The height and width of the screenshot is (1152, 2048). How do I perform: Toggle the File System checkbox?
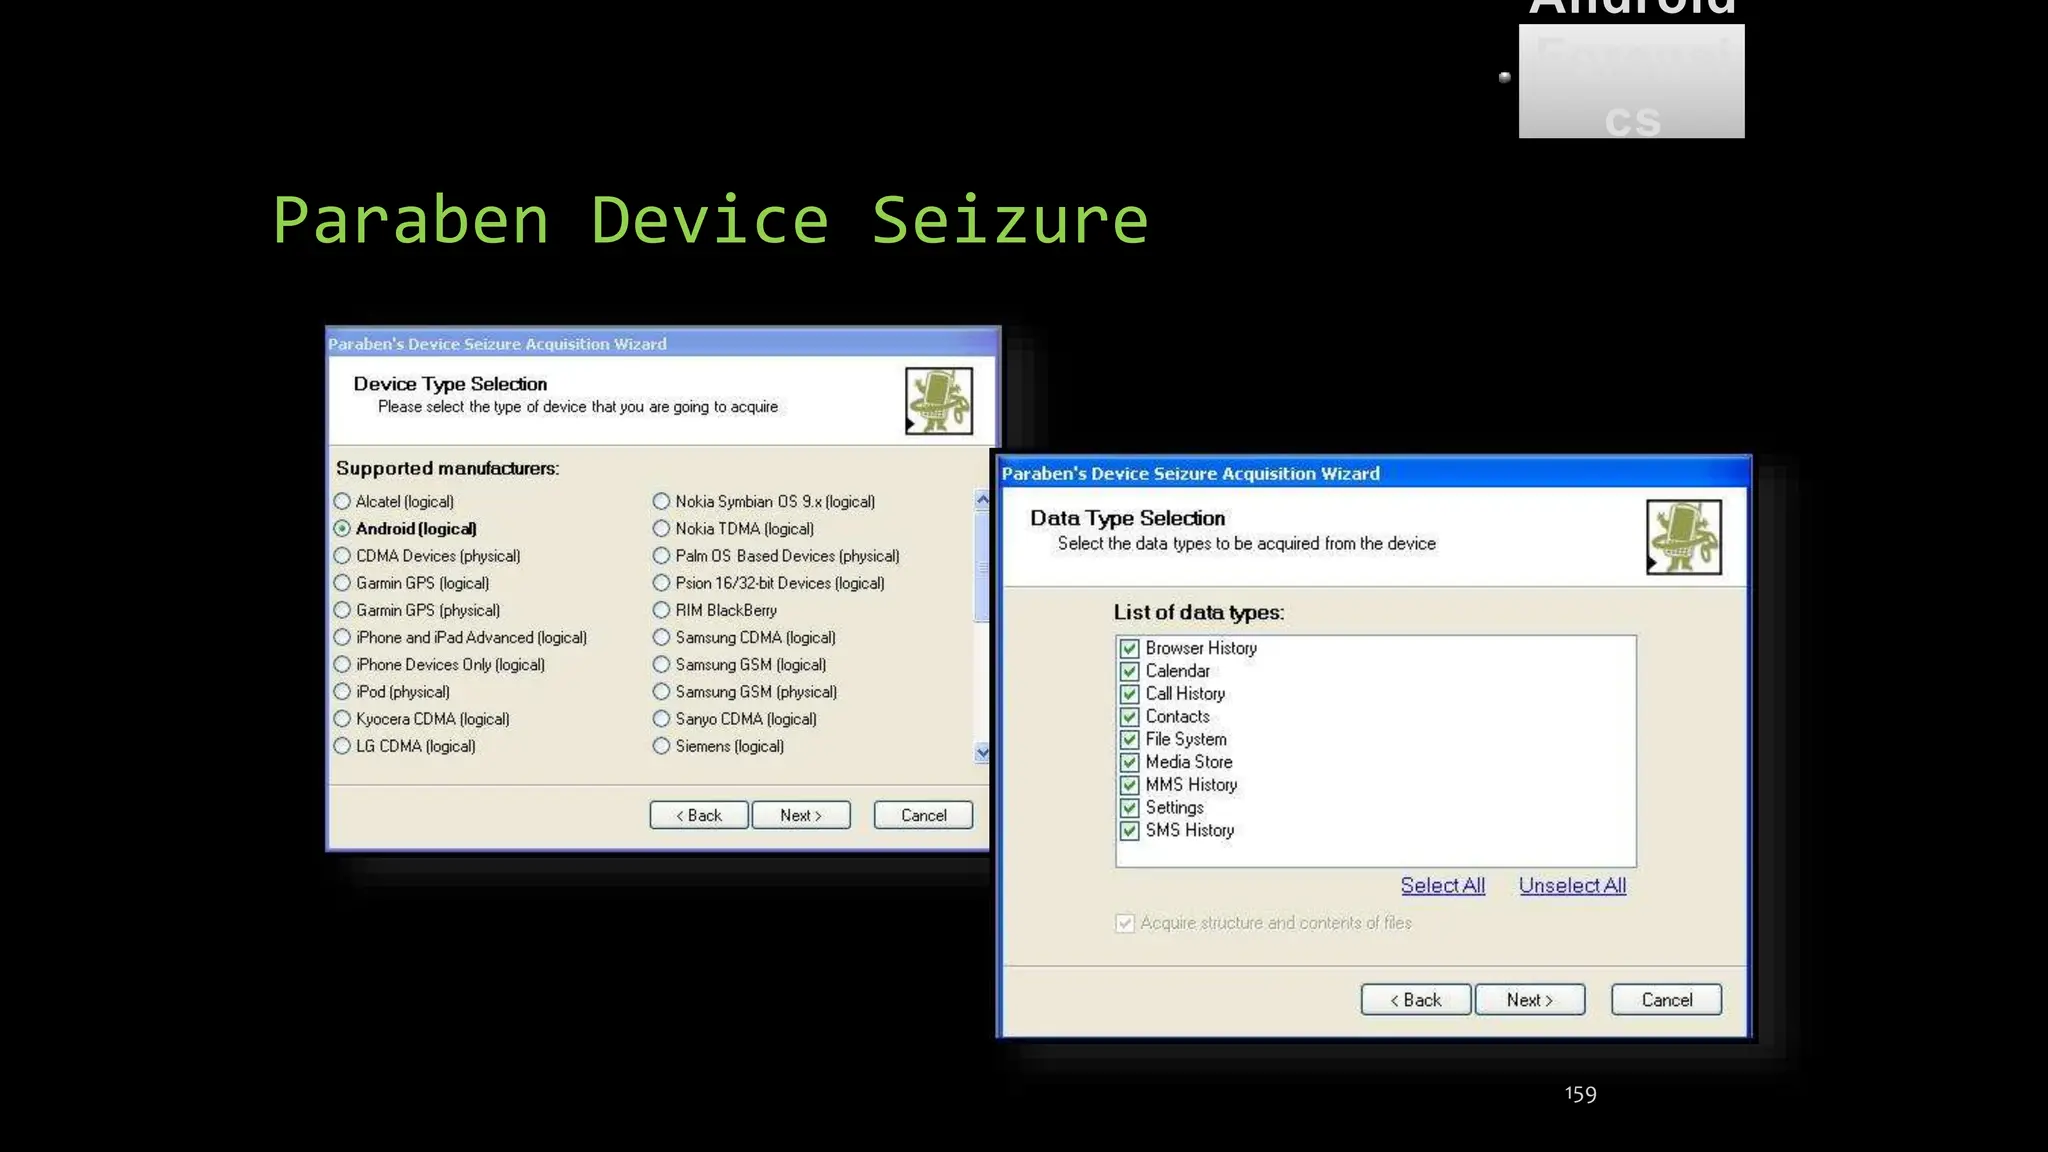tap(1129, 740)
